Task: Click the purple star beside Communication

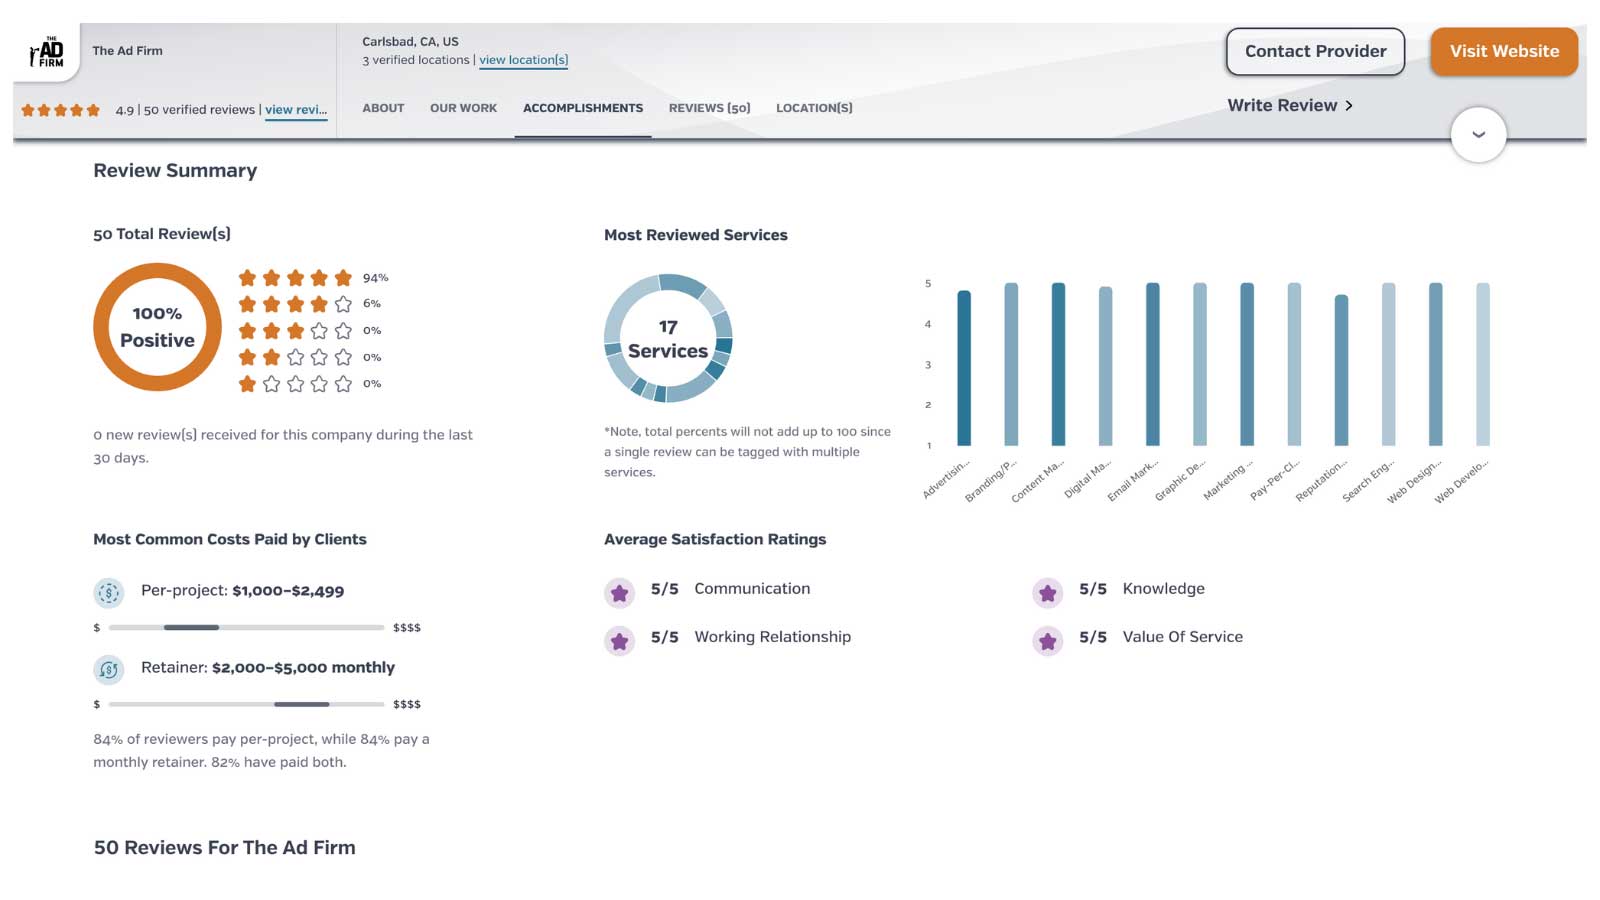Action: coord(620,592)
